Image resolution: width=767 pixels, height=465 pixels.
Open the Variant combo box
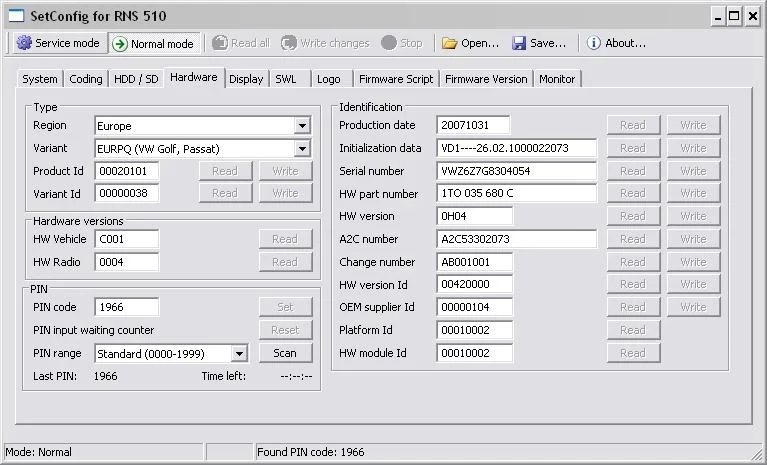coord(302,149)
